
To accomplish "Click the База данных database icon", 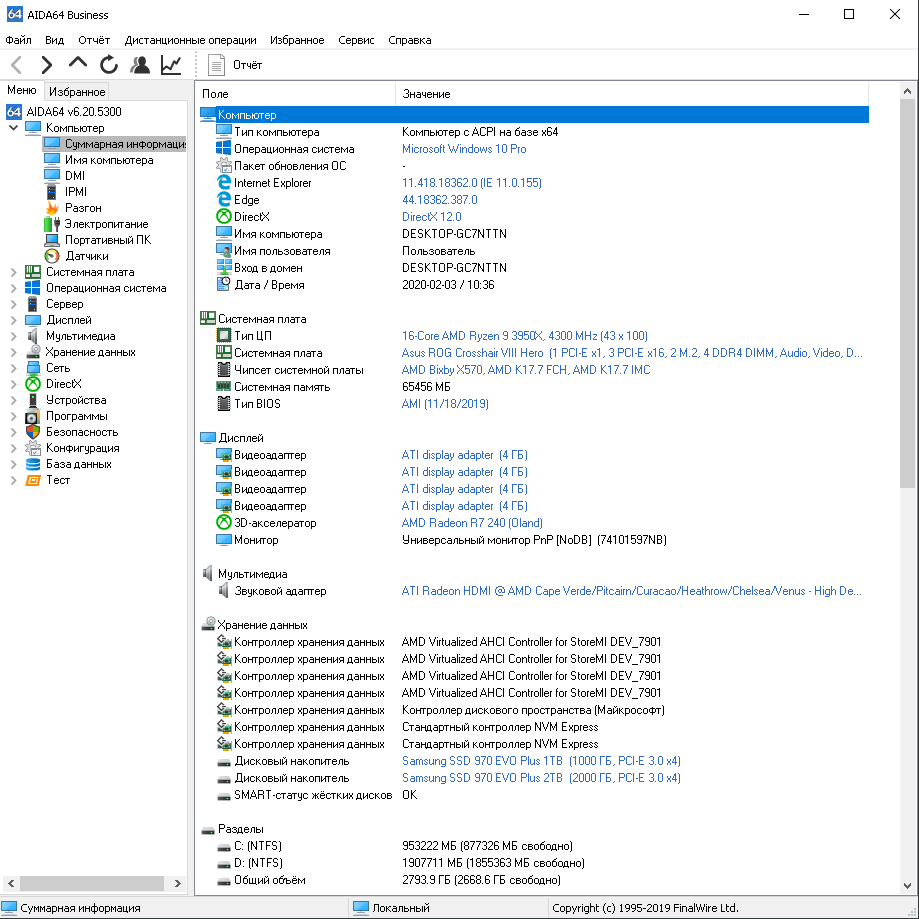I will tap(33, 464).
